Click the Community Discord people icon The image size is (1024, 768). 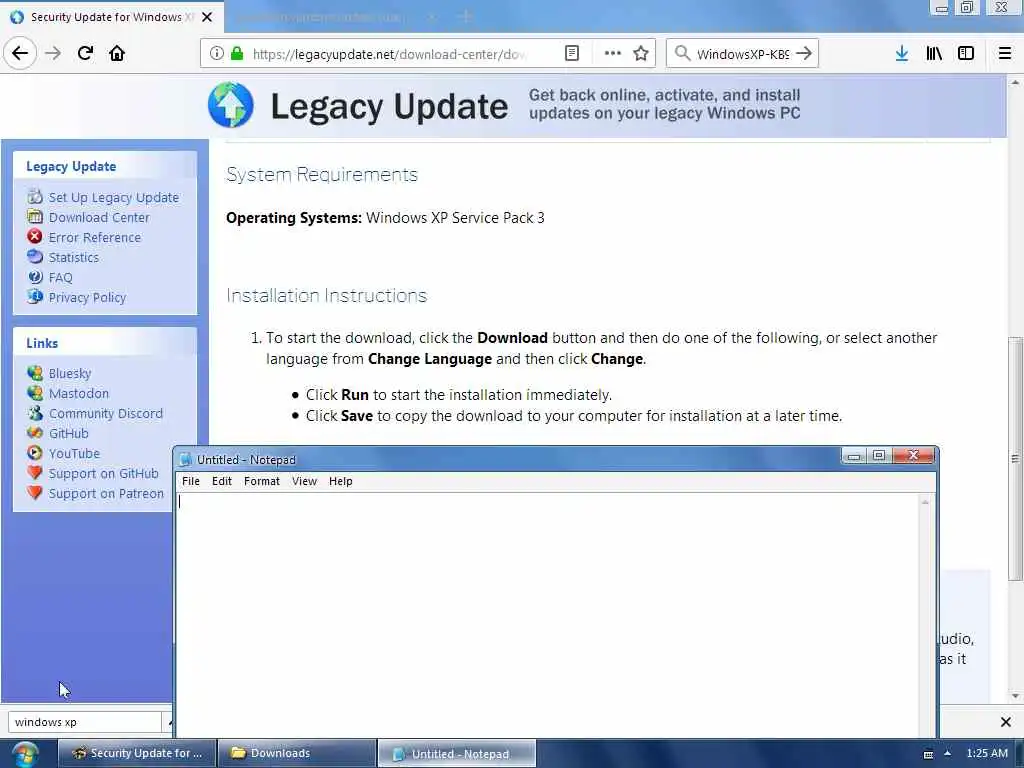point(35,413)
